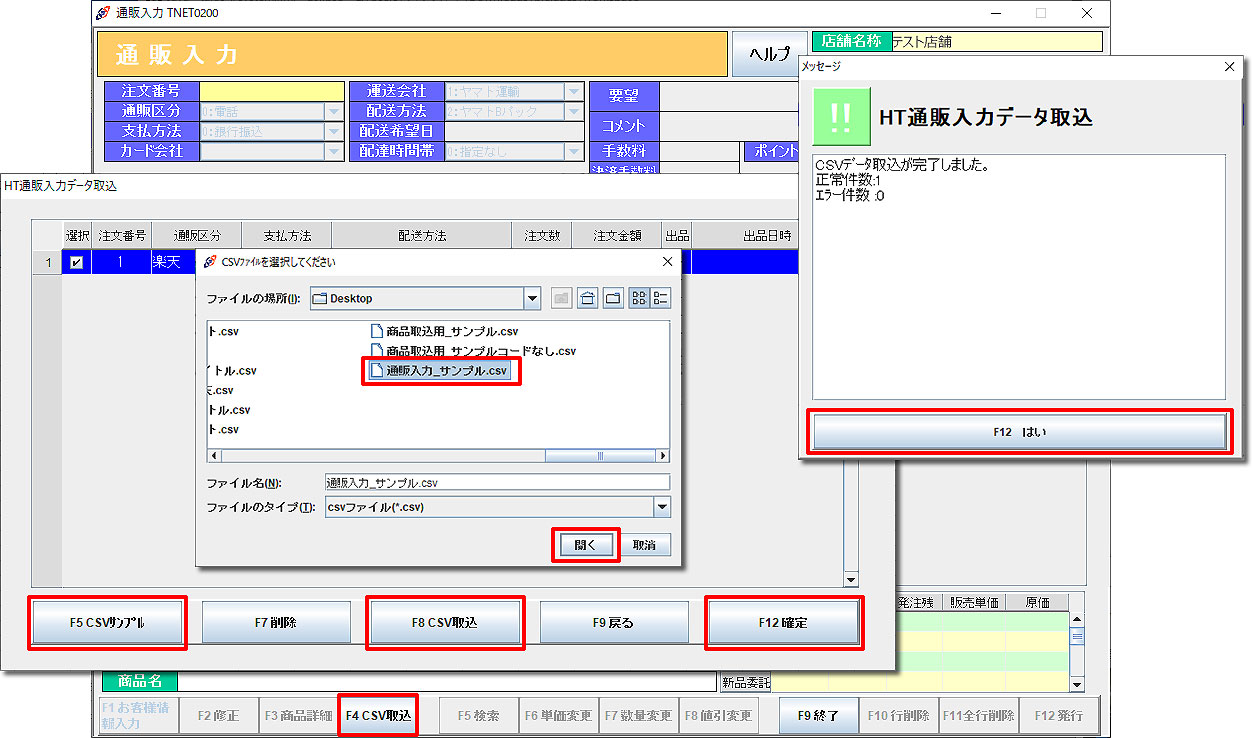1252x738 pixels.
Task: Open the ファイルの場所 location dropdown
Action: coord(534,297)
